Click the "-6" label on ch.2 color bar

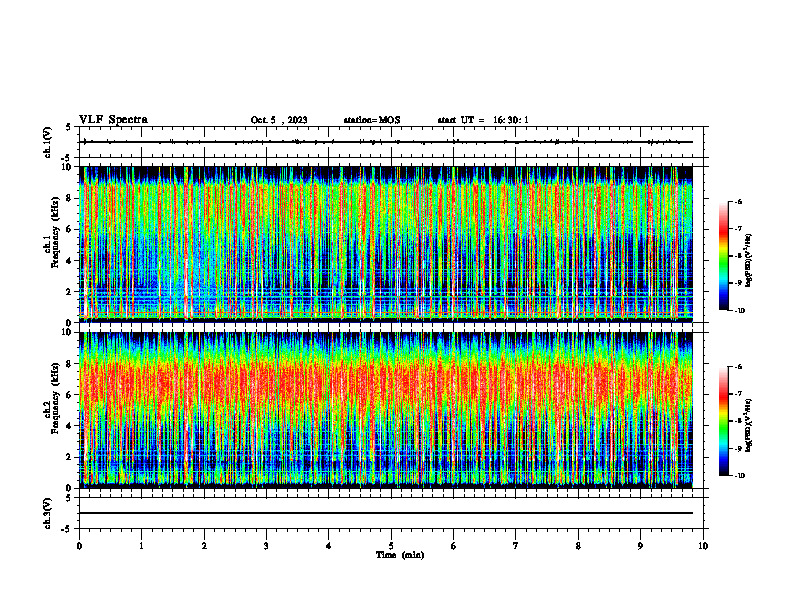(x=738, y=367)
